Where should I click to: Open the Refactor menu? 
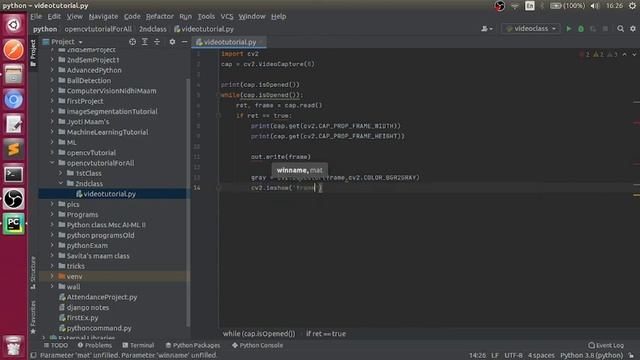[160, 16]
